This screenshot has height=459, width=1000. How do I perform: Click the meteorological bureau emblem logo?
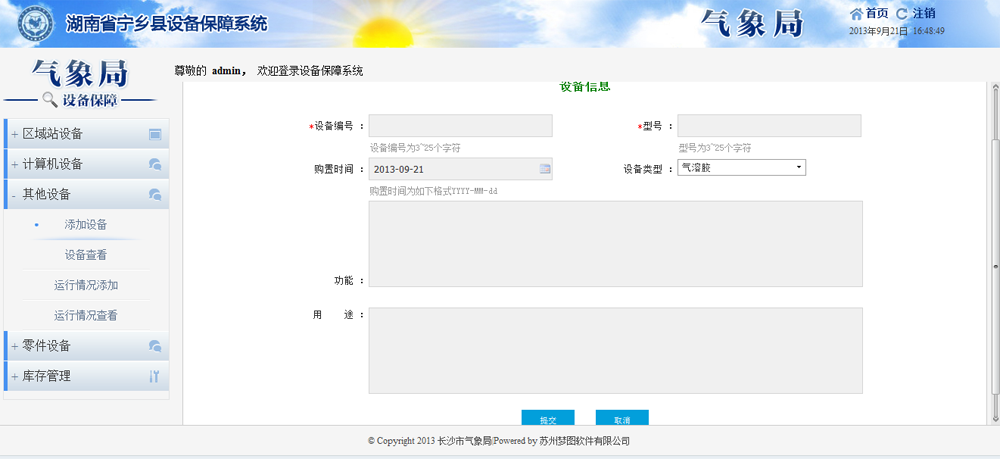37,22
